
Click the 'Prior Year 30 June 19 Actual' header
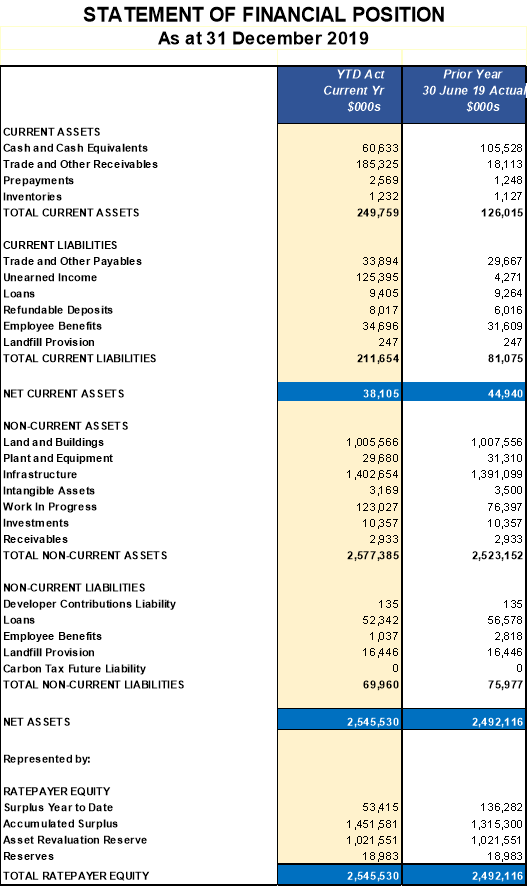point(465,94)
